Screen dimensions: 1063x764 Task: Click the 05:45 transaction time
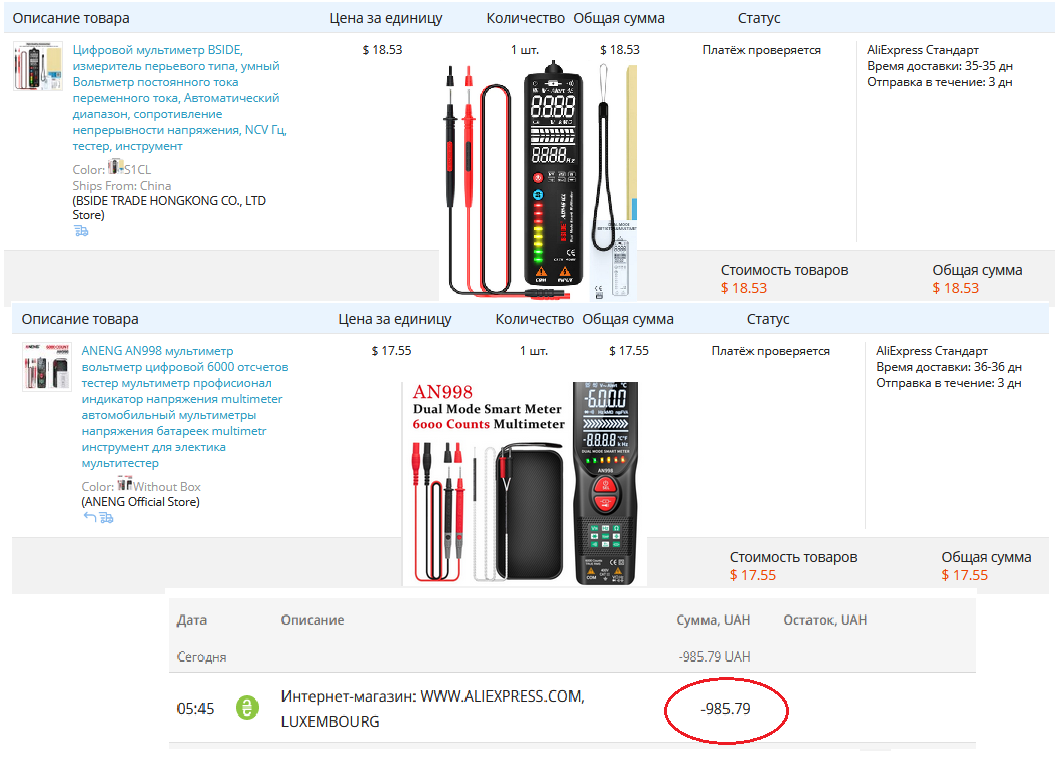(195, 708)
